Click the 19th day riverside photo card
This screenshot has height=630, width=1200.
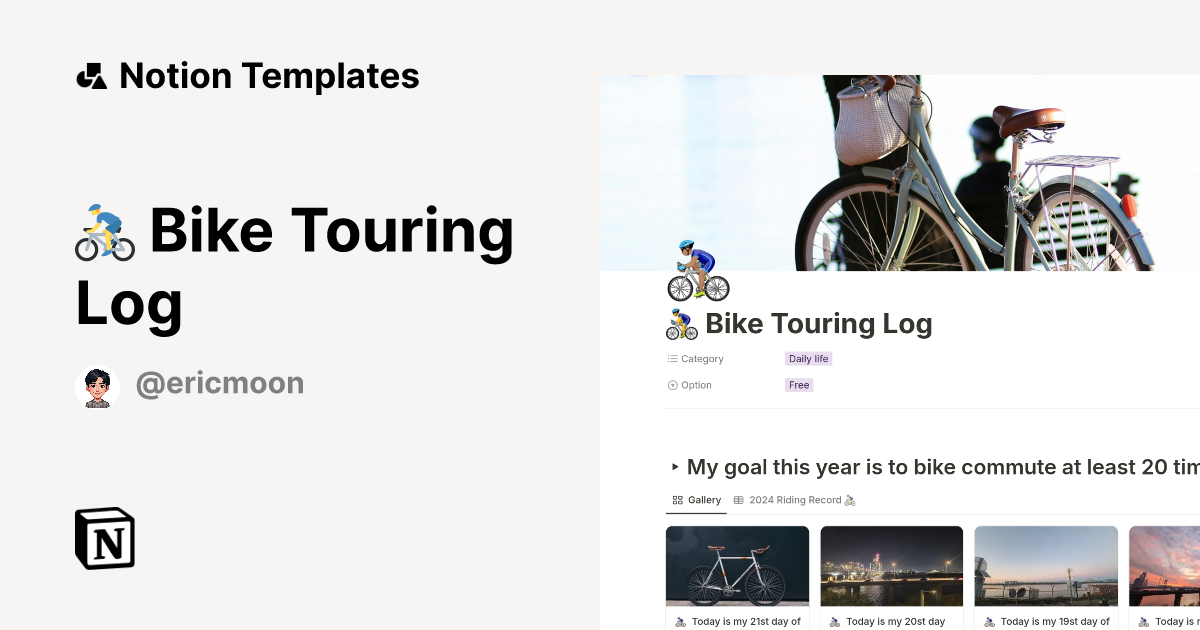1045,565
